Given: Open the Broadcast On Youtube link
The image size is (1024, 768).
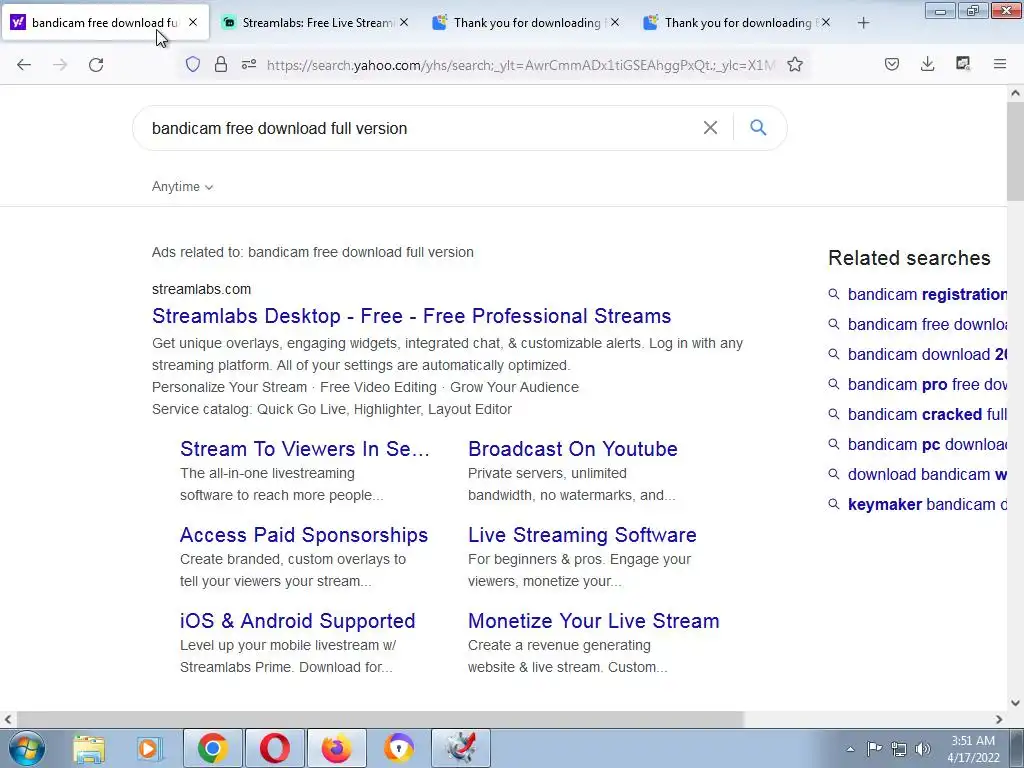Looking at the screenshot, I should (x=573, y=449).
